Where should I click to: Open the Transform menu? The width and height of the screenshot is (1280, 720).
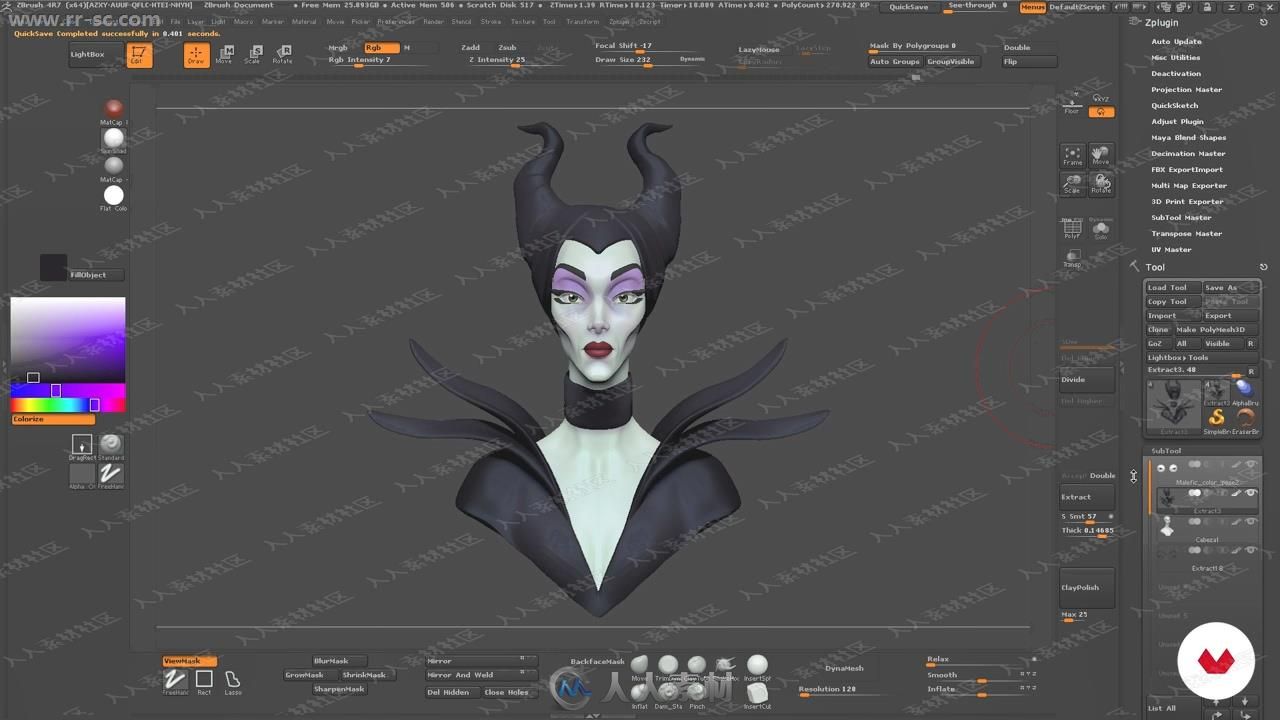(582, 21)
